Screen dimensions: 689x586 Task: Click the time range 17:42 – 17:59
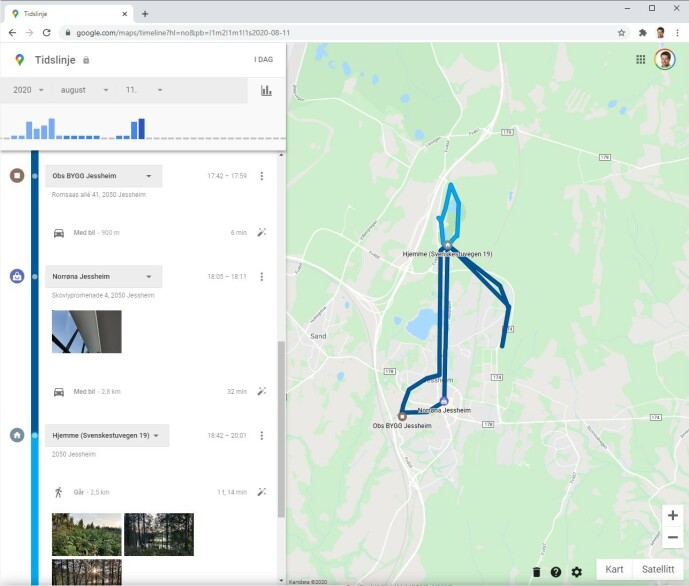click(x=227, y=176)
